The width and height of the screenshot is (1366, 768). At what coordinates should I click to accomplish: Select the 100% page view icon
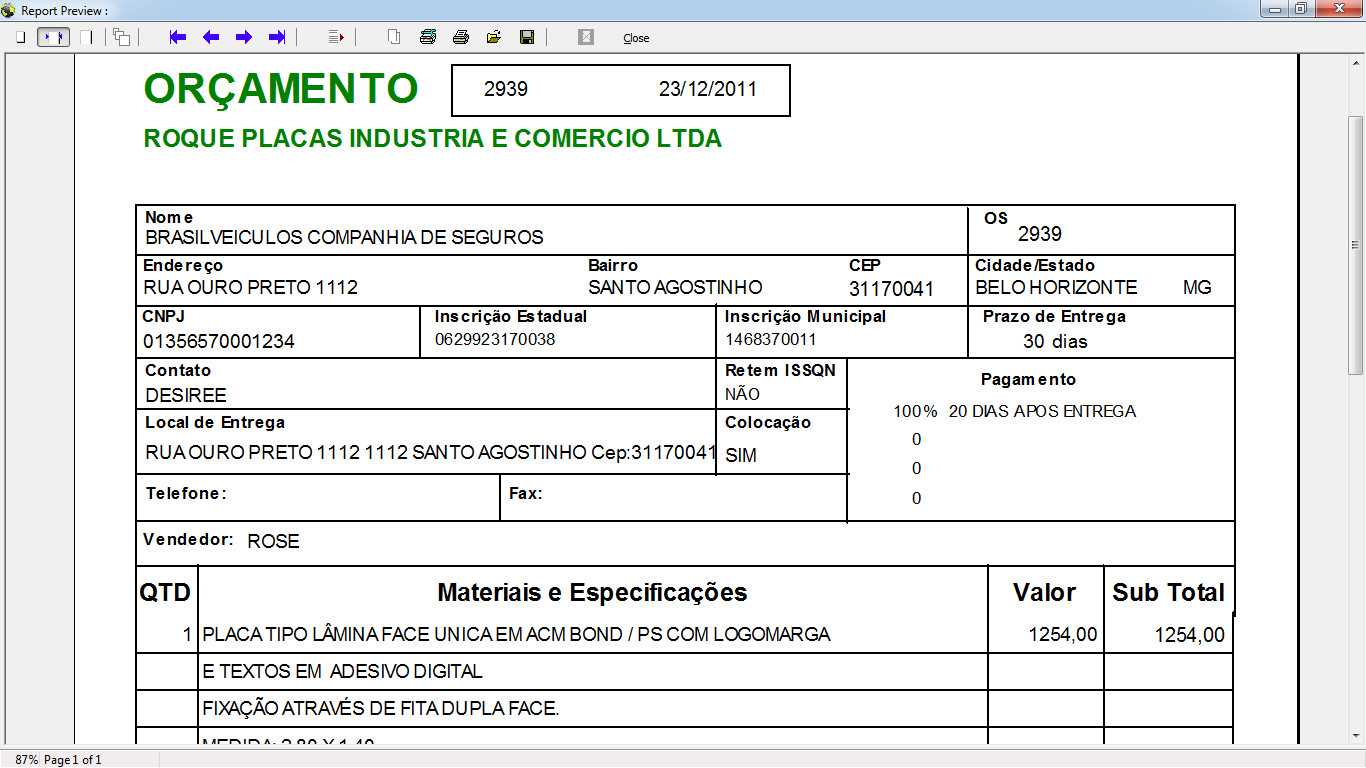coord(86,37)
